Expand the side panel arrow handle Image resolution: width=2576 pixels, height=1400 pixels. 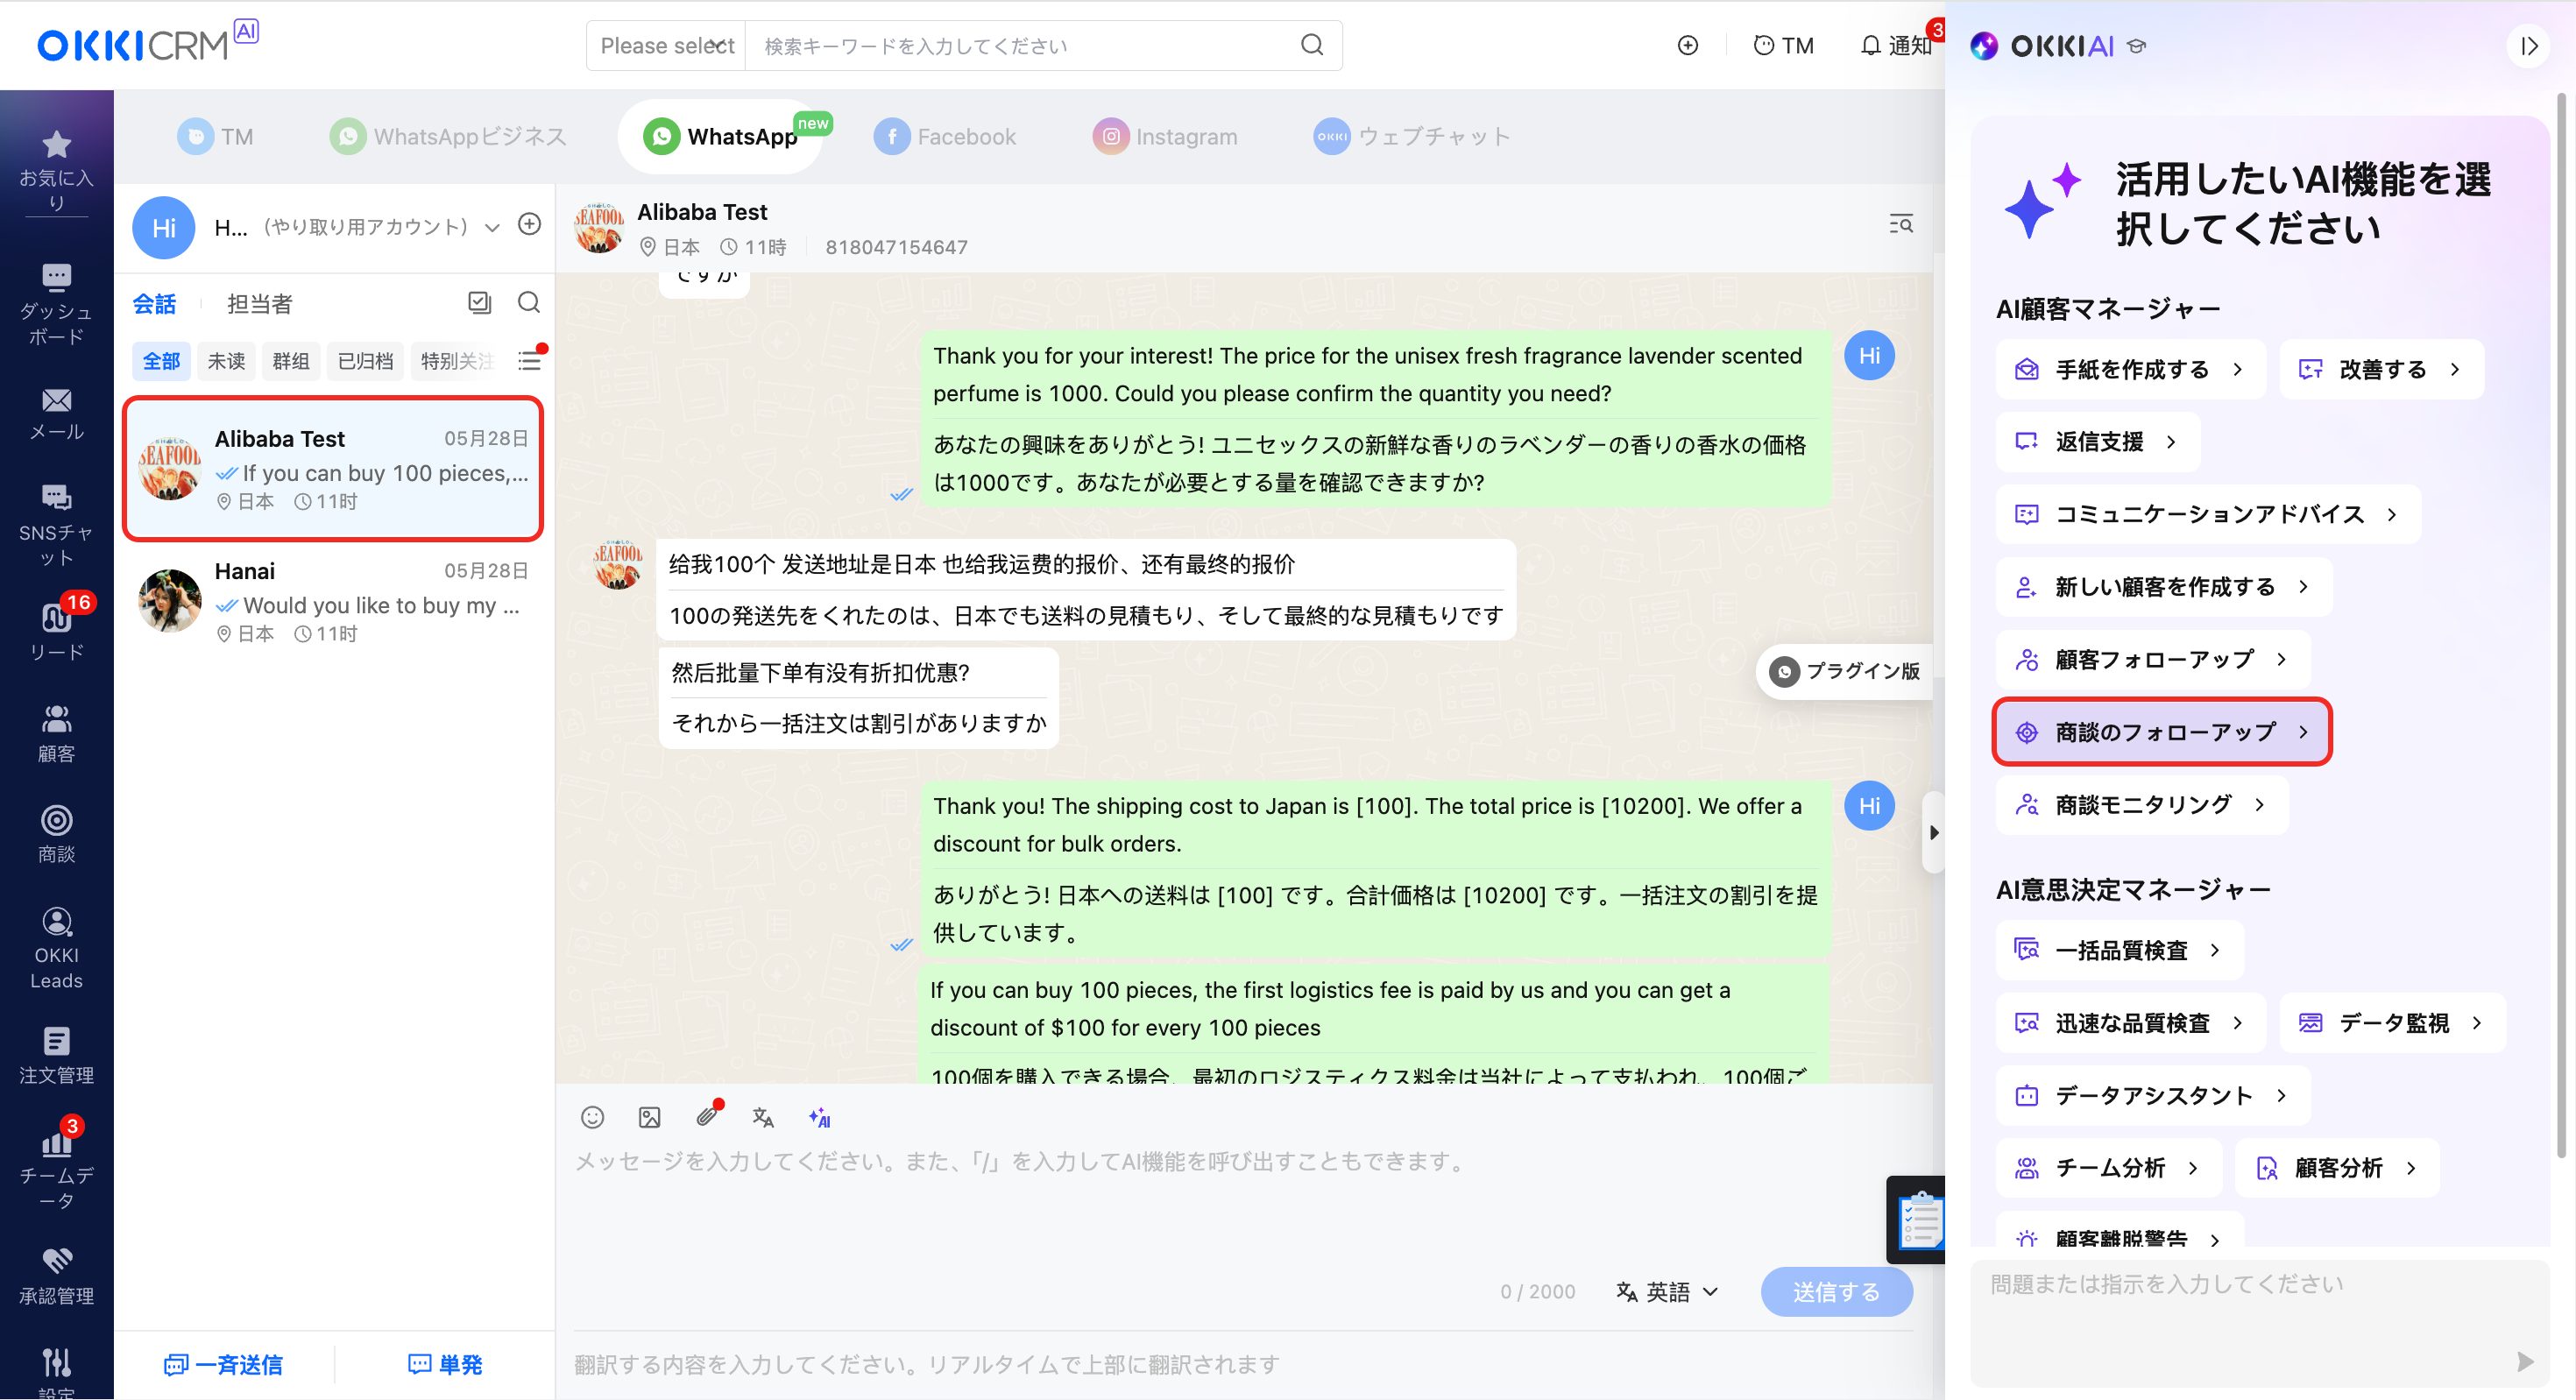1934,832
